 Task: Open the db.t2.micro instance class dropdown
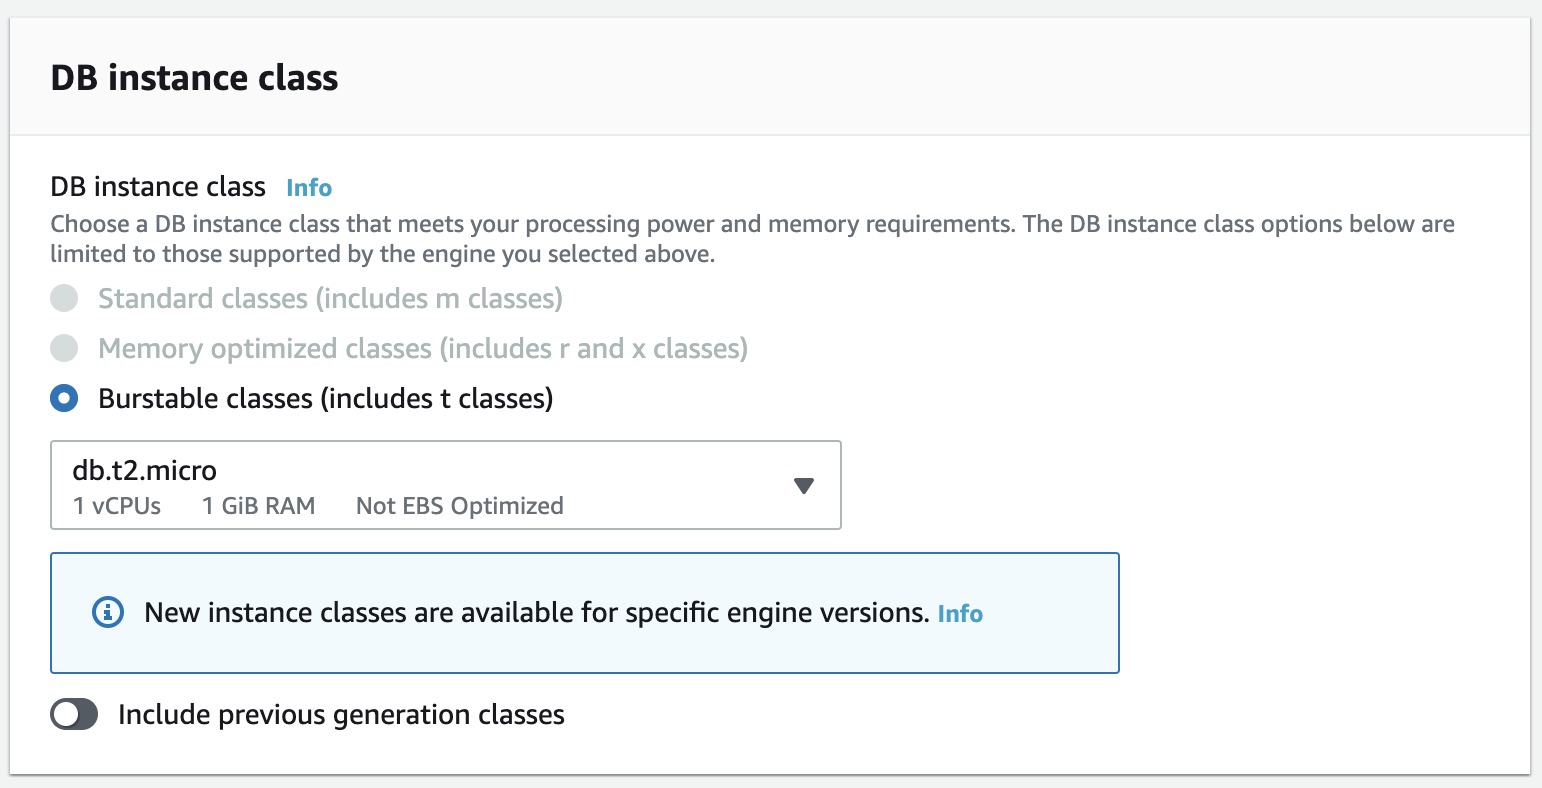click(x=445, y=485)
